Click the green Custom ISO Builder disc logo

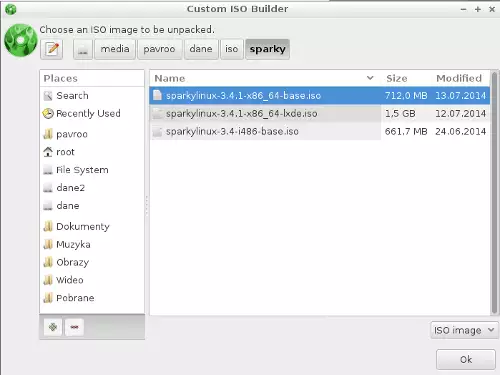point(21,40)
